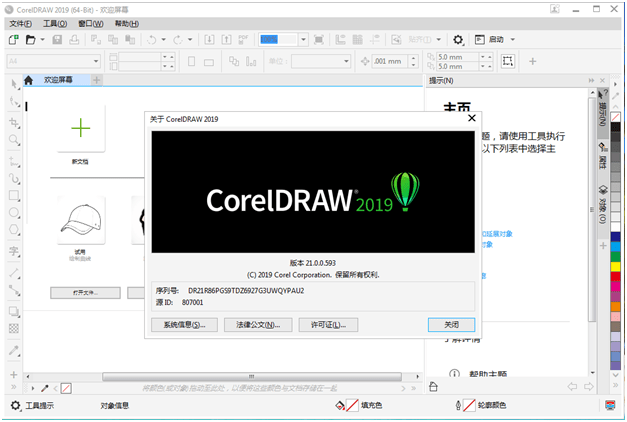The height and width of the screenshot is (422, 627).
Task: Click the 系统信息 button in About dialog
Action: pyautogui.click(x=184, y=325)
